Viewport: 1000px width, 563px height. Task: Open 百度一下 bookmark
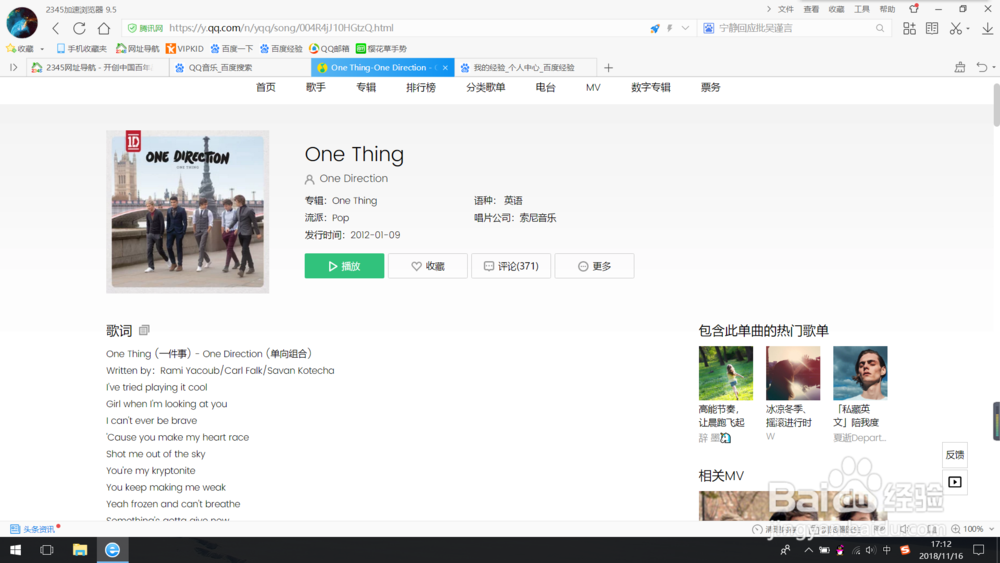232,48
